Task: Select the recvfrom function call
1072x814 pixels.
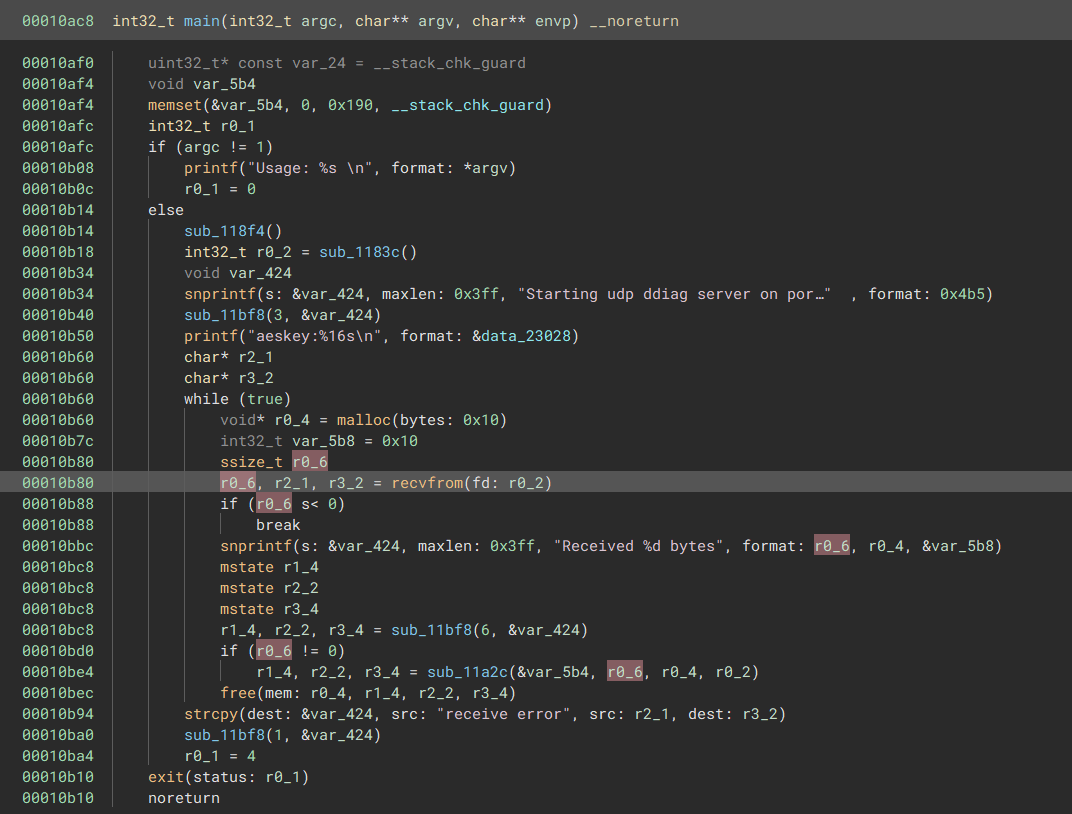Action: [x=430, y=483]
